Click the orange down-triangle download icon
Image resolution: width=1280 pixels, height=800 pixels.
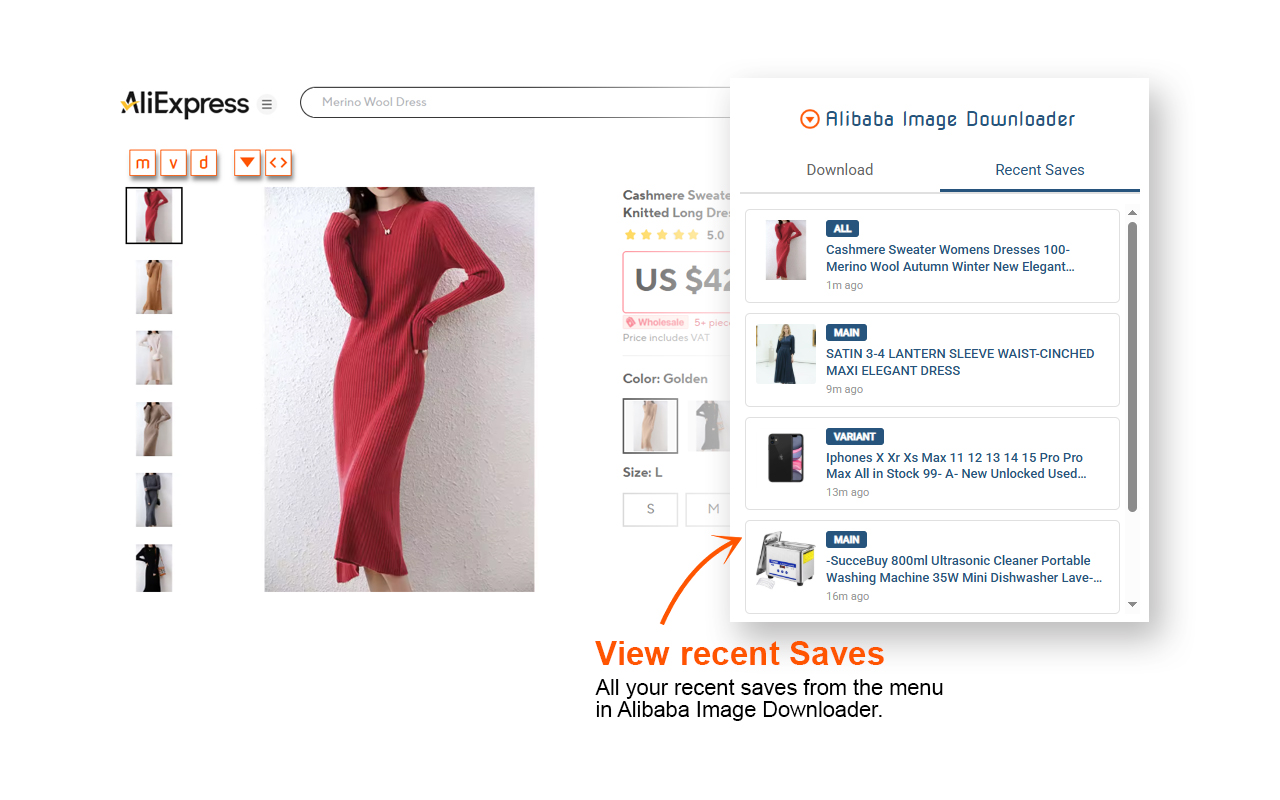[247, 163]
